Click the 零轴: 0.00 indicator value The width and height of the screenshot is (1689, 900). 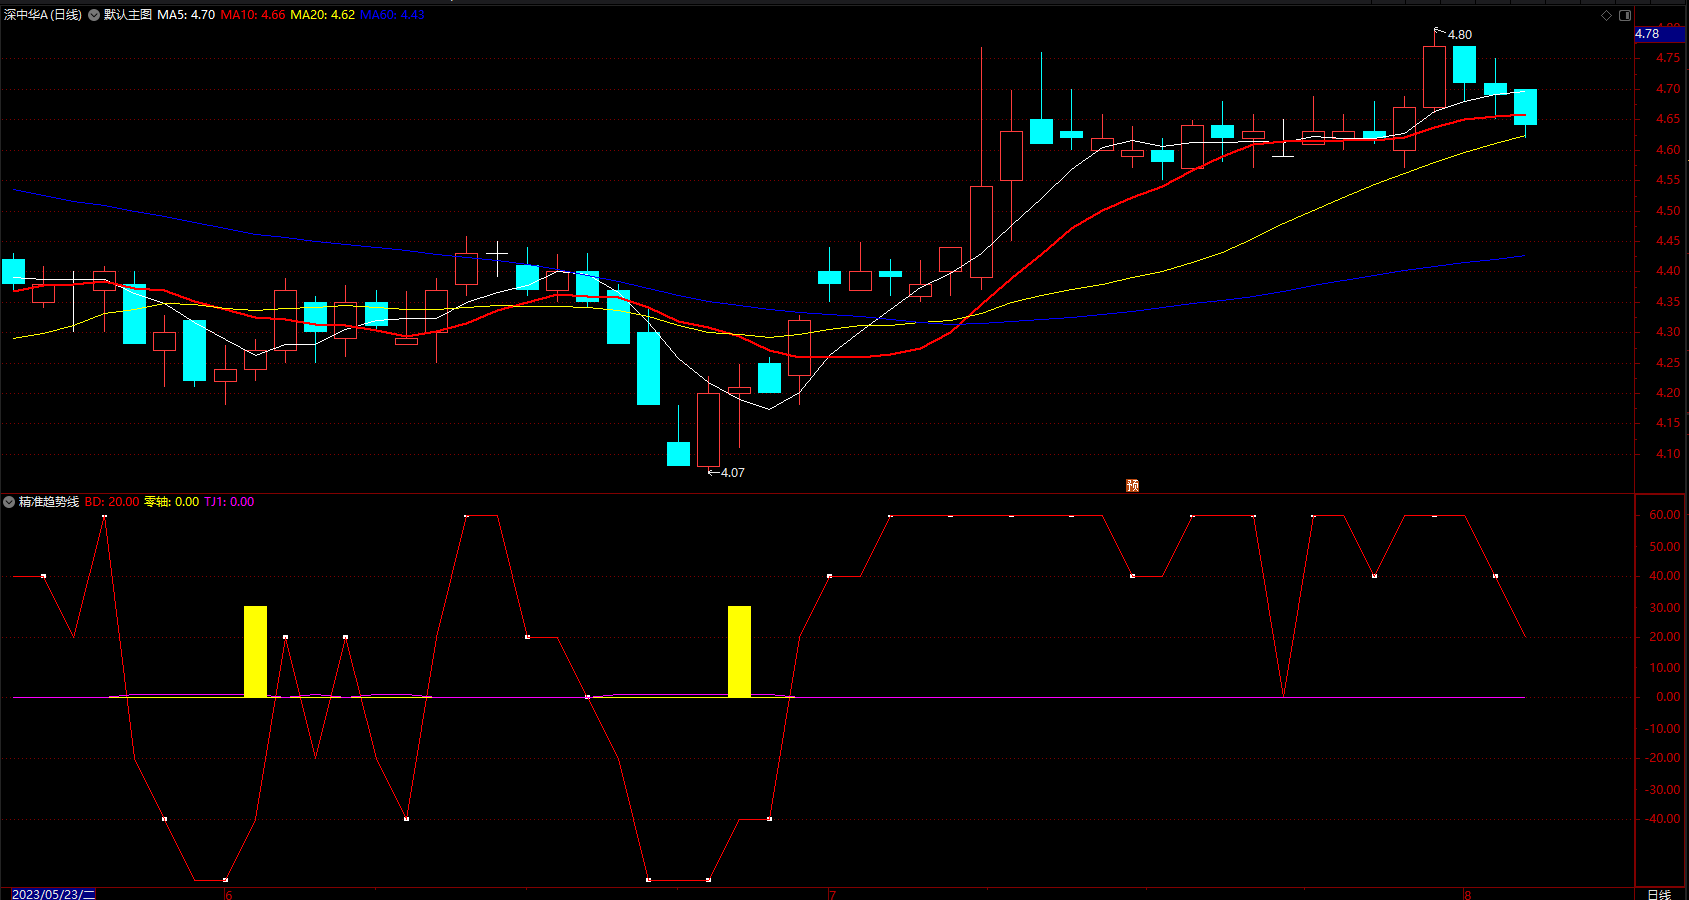[x=172, y=502]
